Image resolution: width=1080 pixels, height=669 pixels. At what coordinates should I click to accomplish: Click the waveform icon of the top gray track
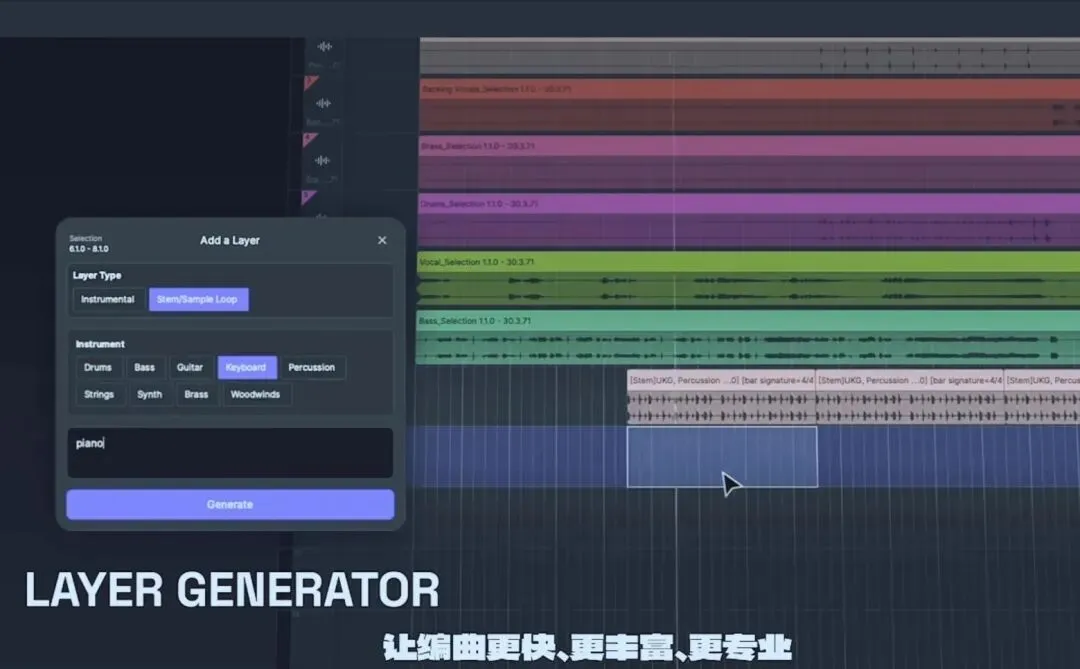(x=324, y=47)
